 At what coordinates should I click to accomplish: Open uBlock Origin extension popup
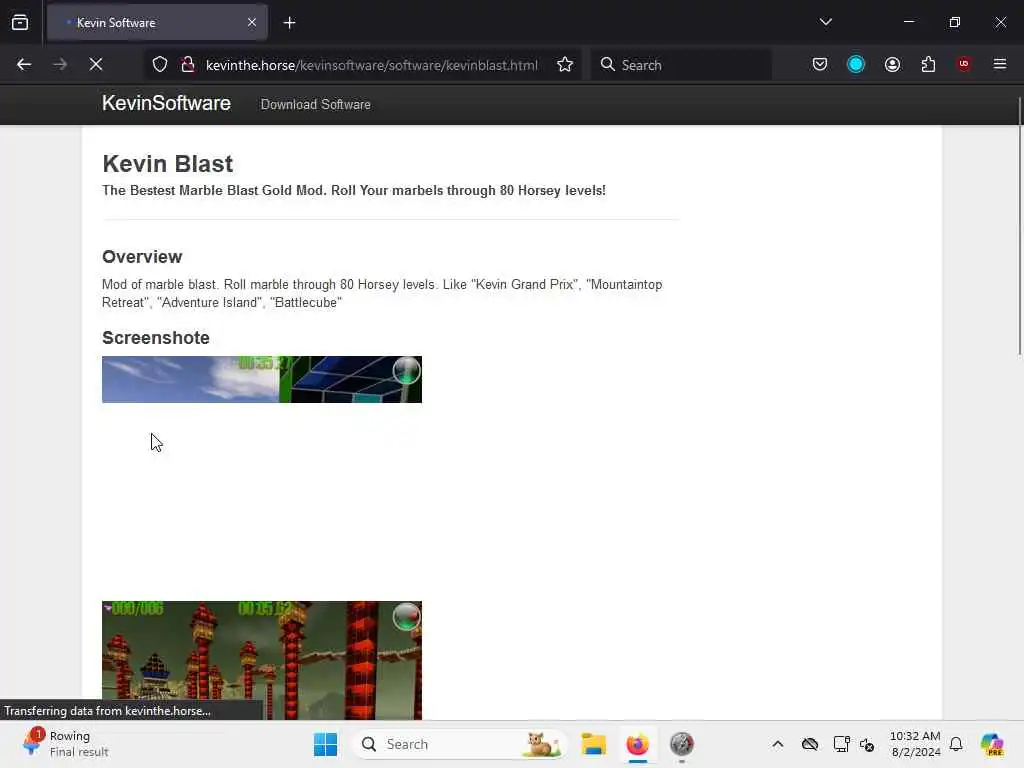(964, 64)
